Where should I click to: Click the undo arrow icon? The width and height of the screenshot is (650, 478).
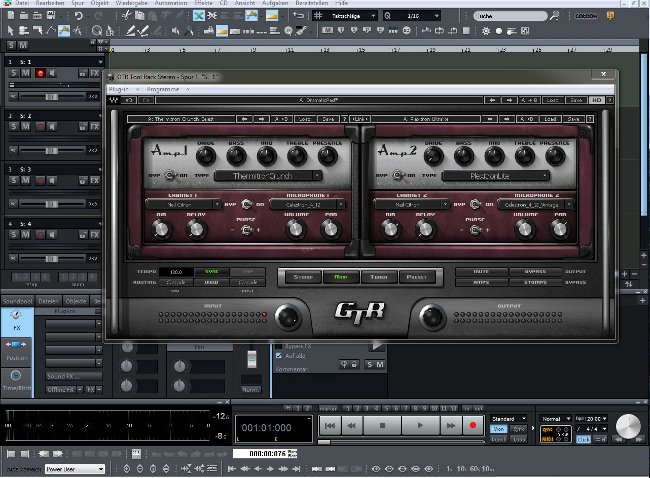(79, 16)
